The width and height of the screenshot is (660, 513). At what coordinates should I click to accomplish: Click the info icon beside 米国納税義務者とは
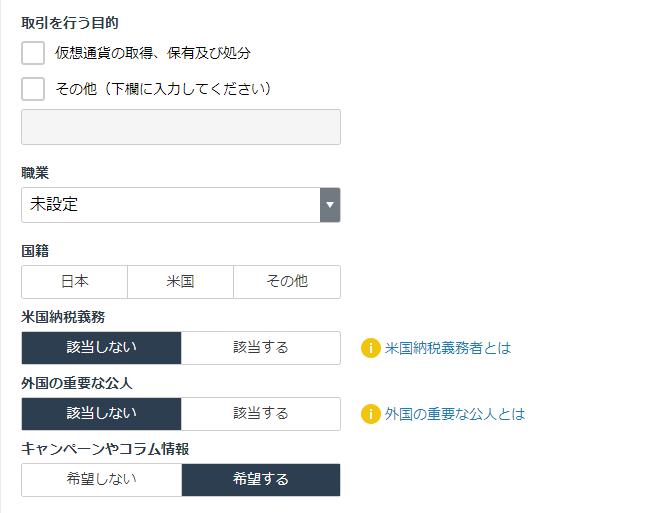370,348
